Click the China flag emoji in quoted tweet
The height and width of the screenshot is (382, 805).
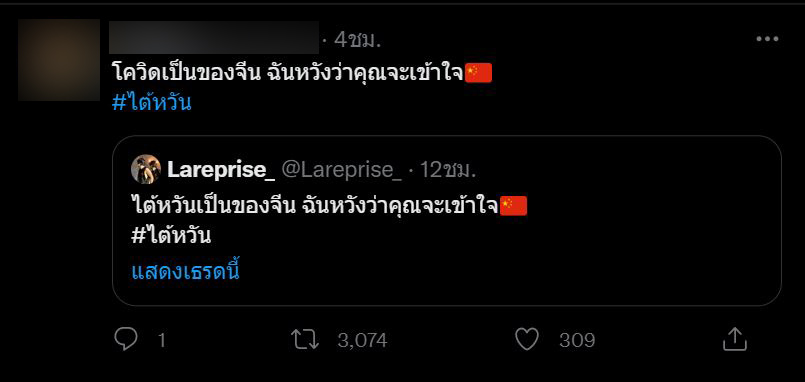[513, 206]
